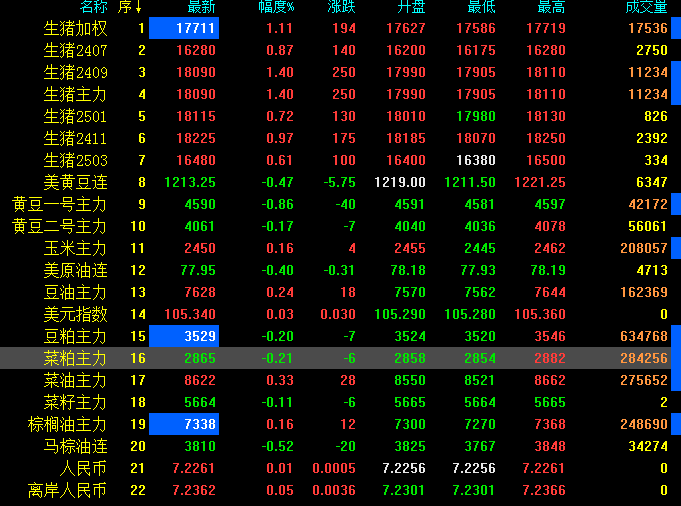Select the 菜油主力 row name
Viewport: 681px width, 506px height.
click(76, 380)
